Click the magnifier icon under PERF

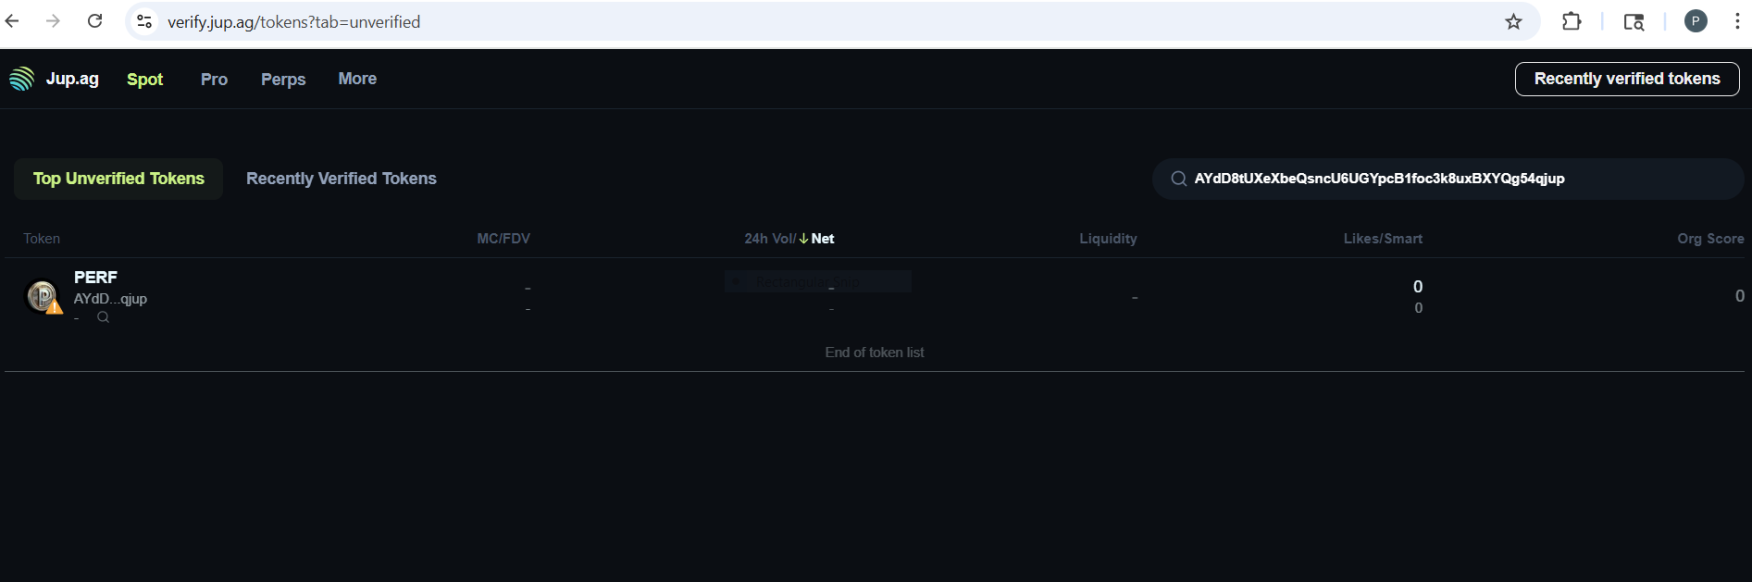(x=103, y=317)
